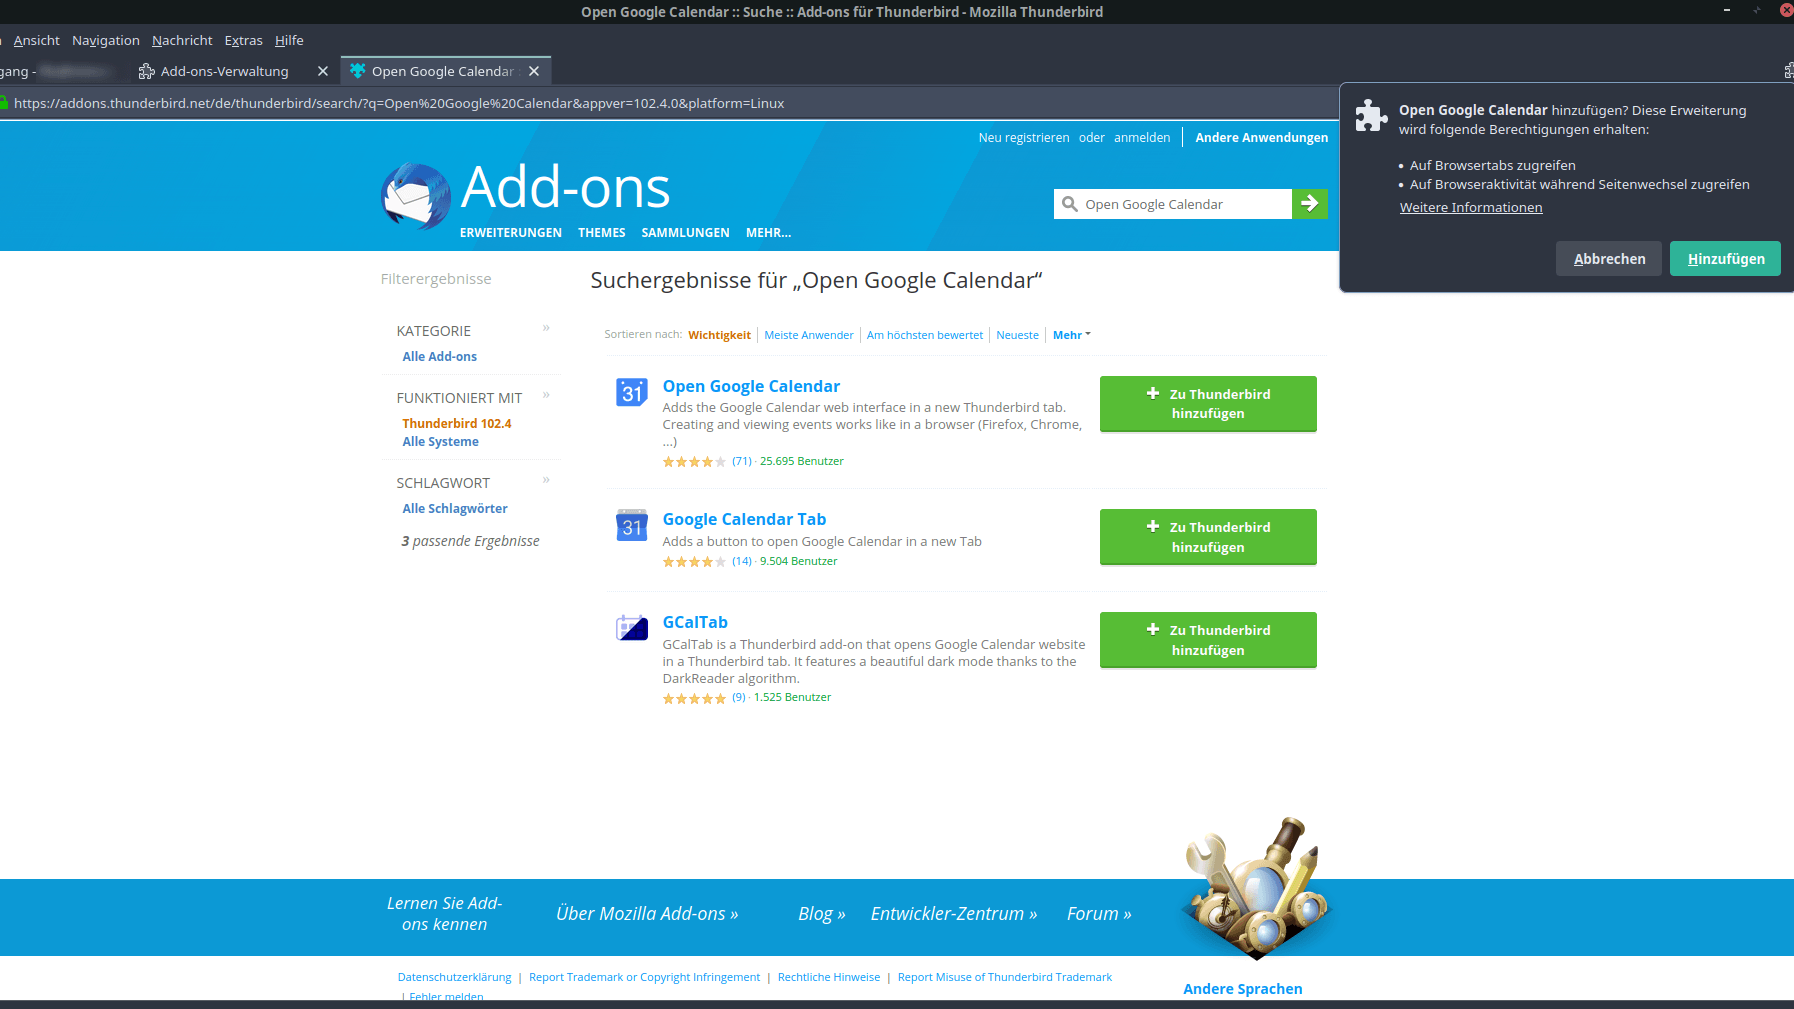Click the GCalTab add-on icon
This screenshot has width=1794, height=1009.
tap(631, 628)
